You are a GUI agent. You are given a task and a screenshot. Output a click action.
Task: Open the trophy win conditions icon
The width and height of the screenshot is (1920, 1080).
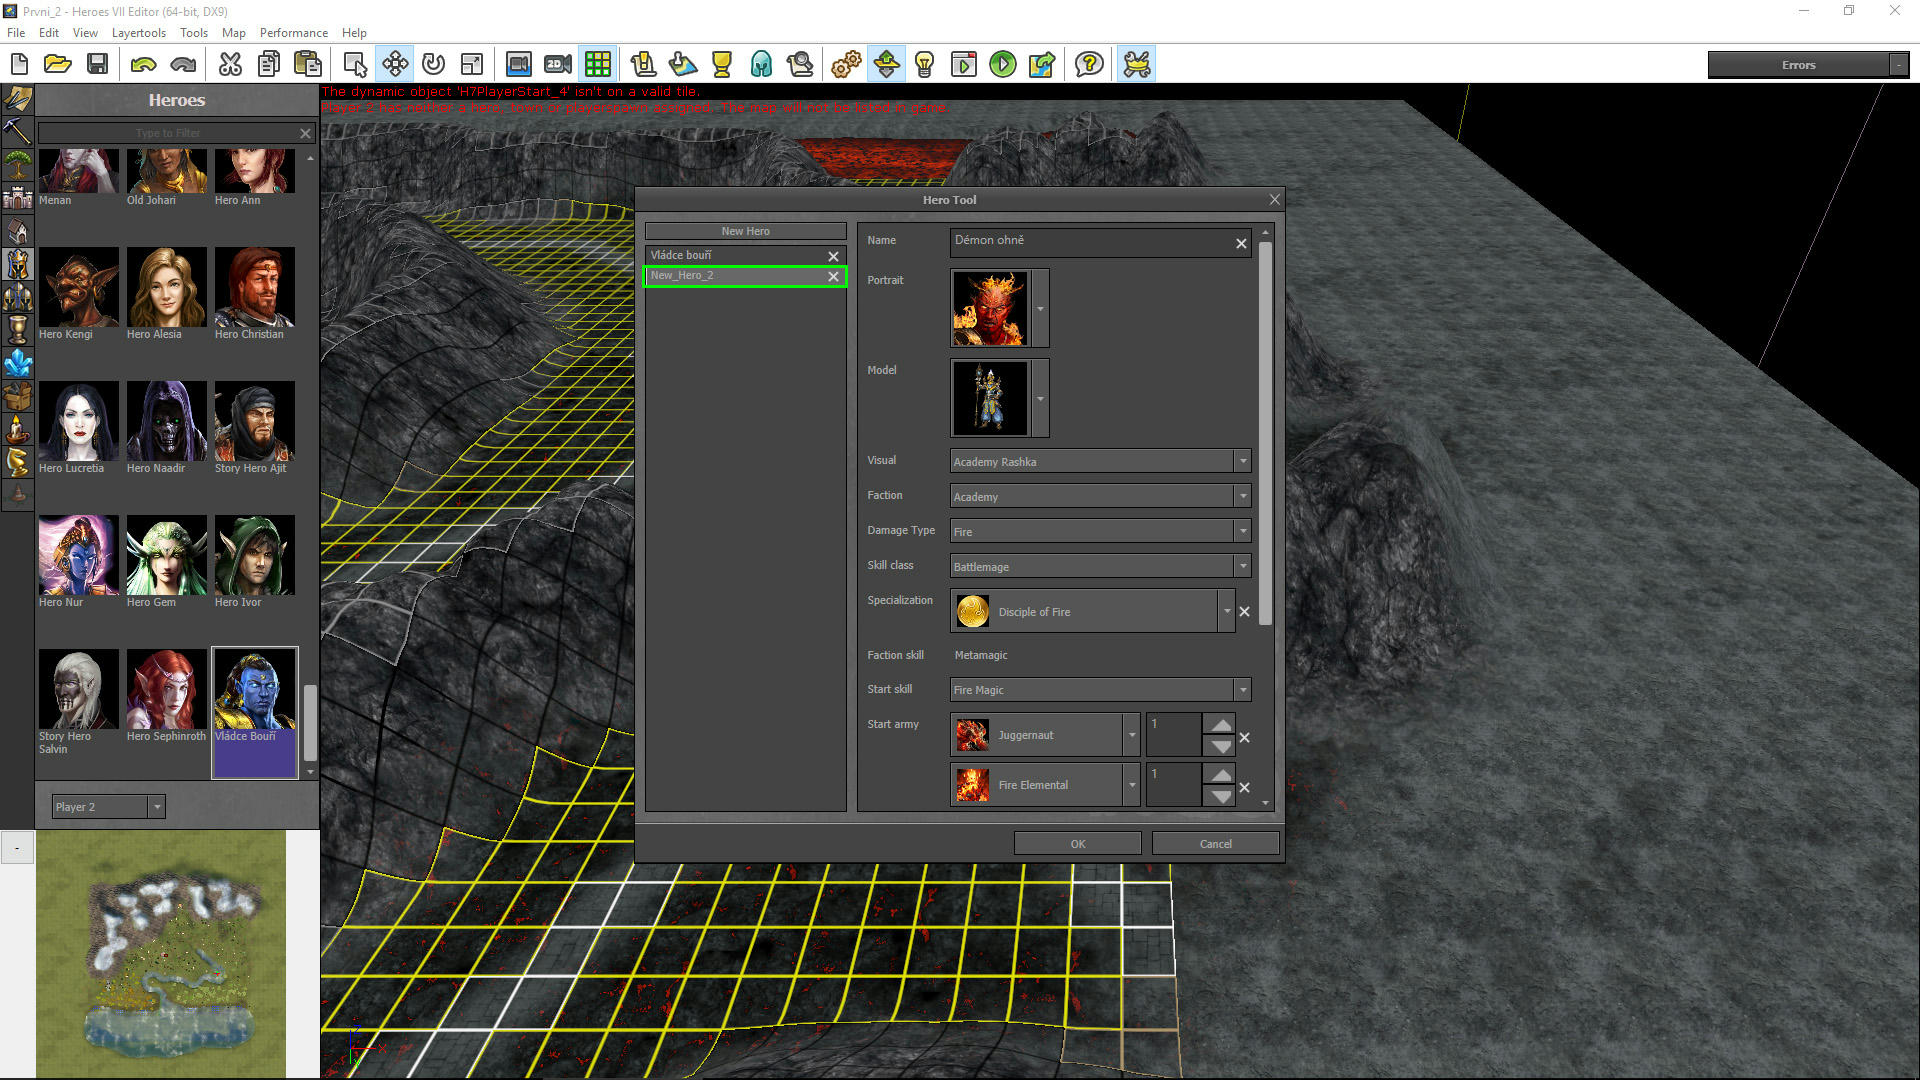(722, 65)
